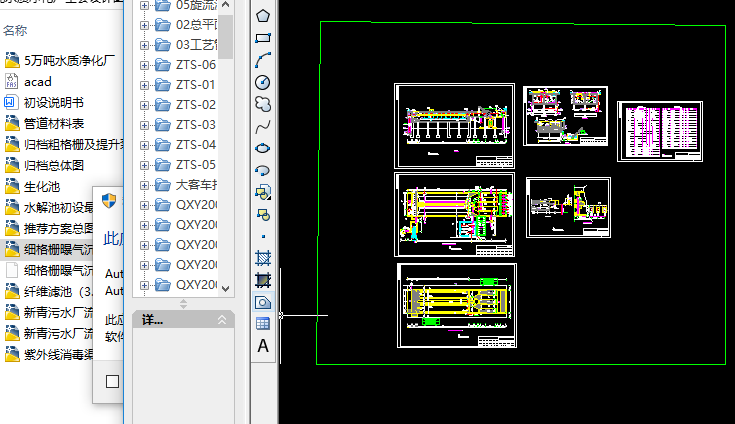Expand the ZTS-04 folder node
Image resolution: width=735 pixels, height=424 pixels.
click(144, 145)
